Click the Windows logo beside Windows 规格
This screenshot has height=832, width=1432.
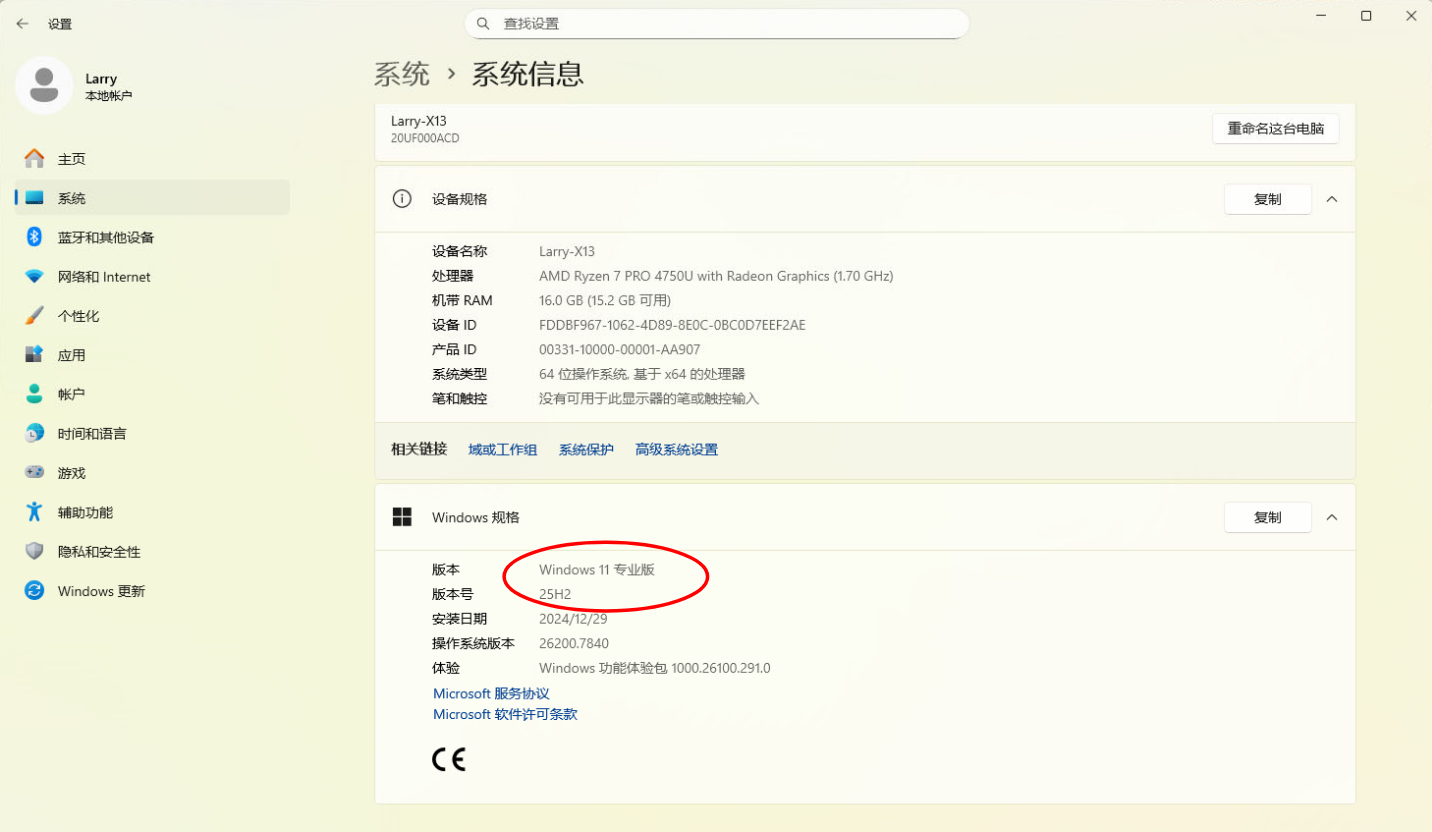tap(402, 517)
